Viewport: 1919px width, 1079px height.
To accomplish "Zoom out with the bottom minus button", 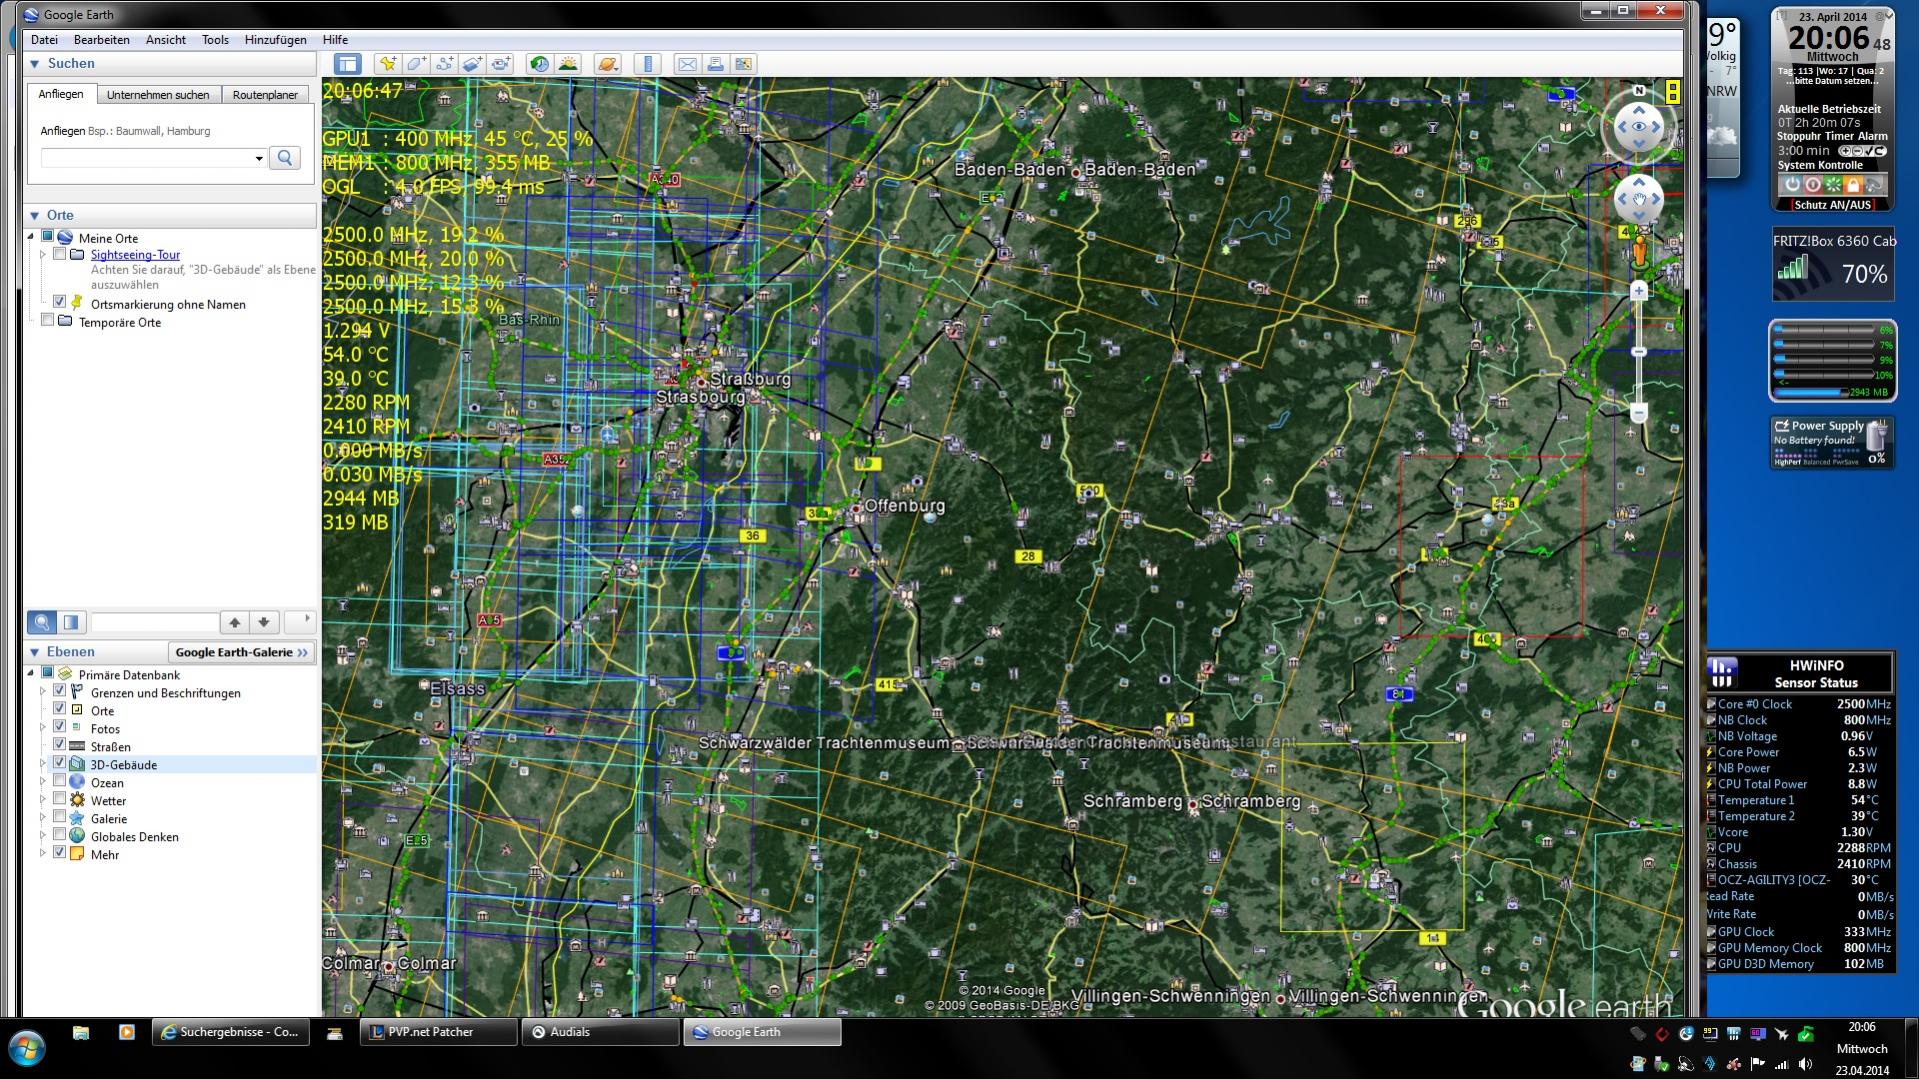I will pyautogui.click(x=1639, y=413).
